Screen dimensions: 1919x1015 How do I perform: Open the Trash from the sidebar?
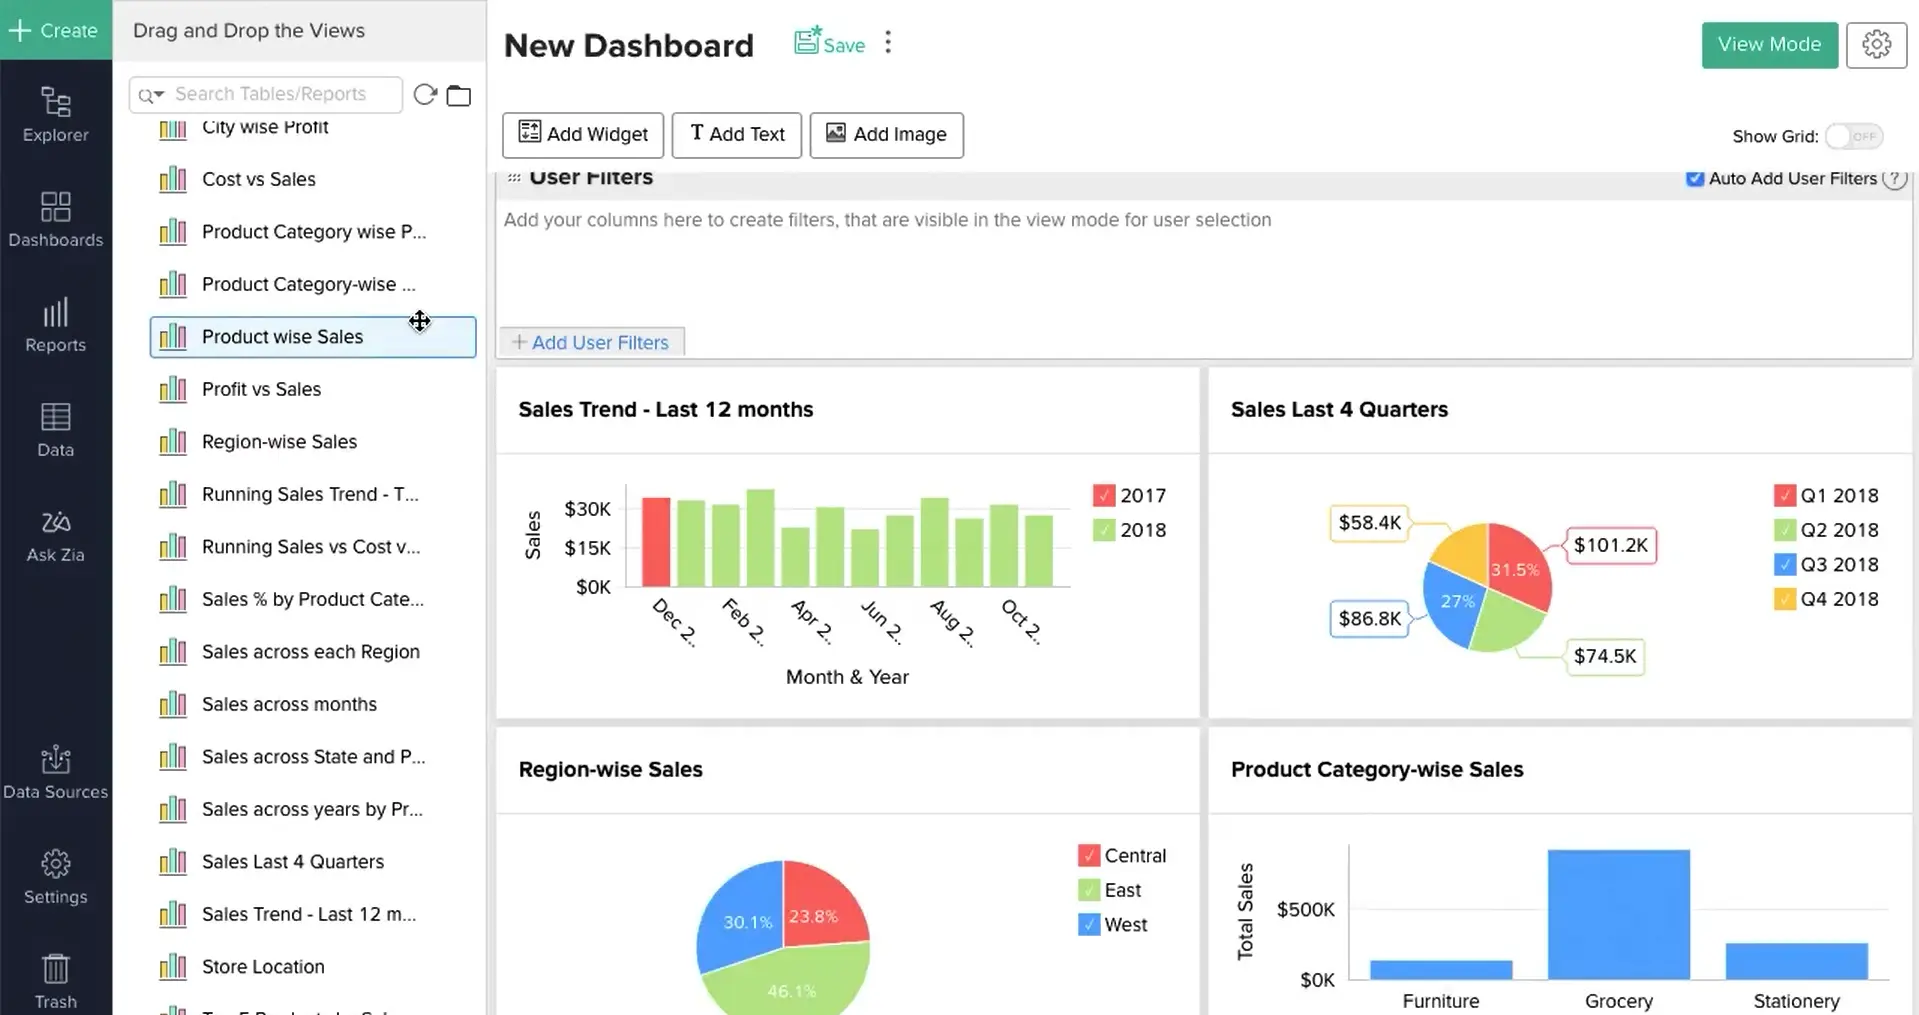point(55,975)
